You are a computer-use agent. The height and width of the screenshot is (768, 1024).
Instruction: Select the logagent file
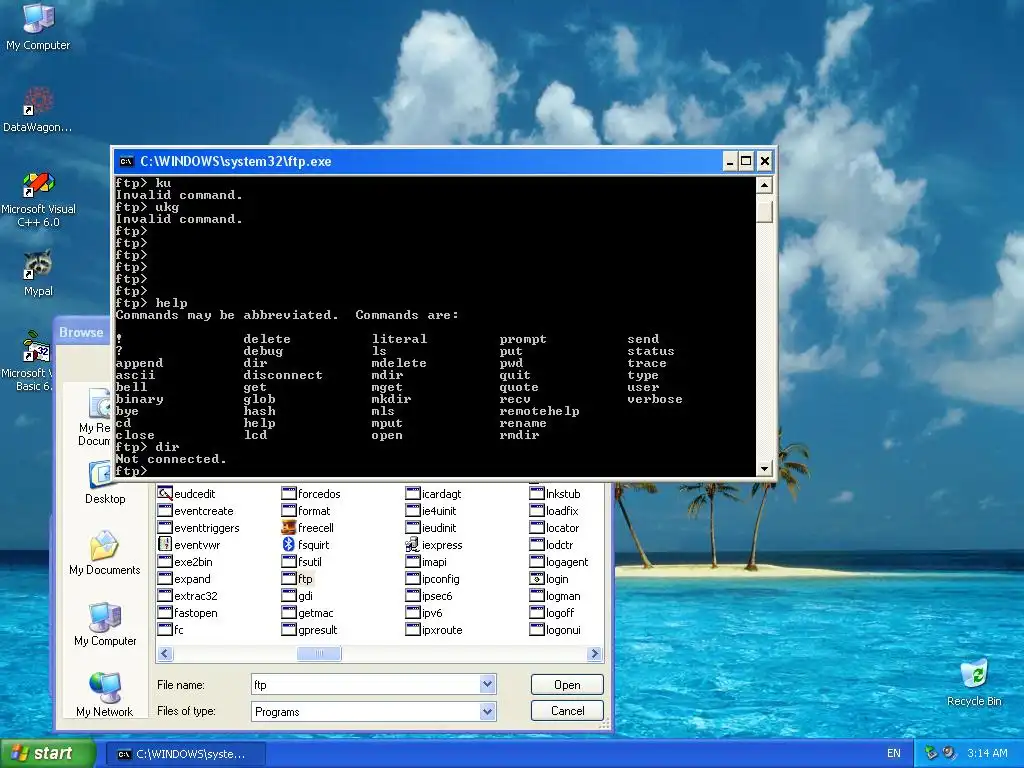pos(559,562)
